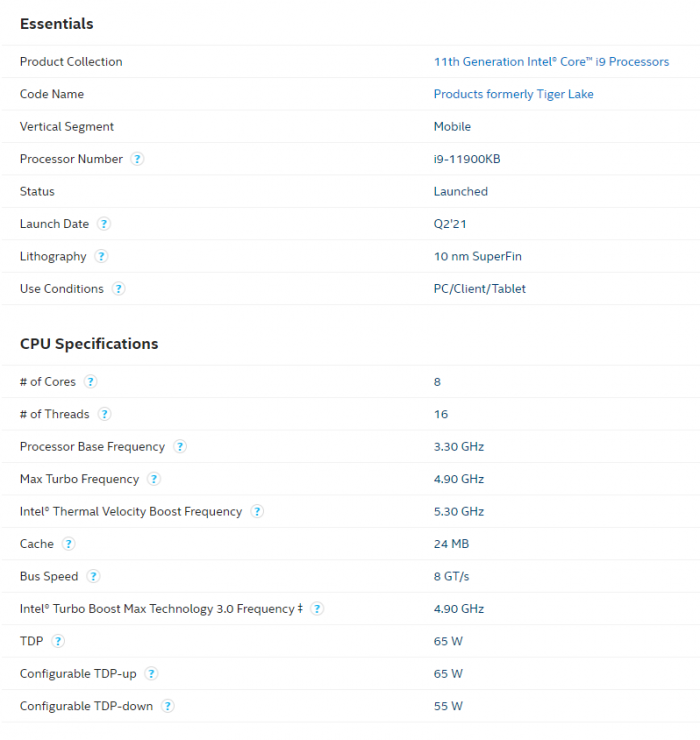
Task: Click the TDP help icon
Action: click(58, 641)
